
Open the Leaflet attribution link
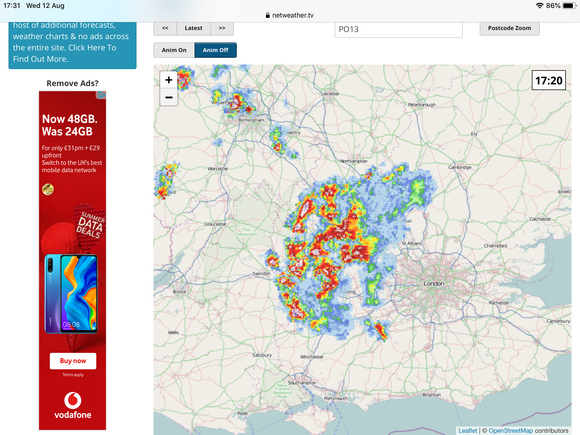click(468, 431)
